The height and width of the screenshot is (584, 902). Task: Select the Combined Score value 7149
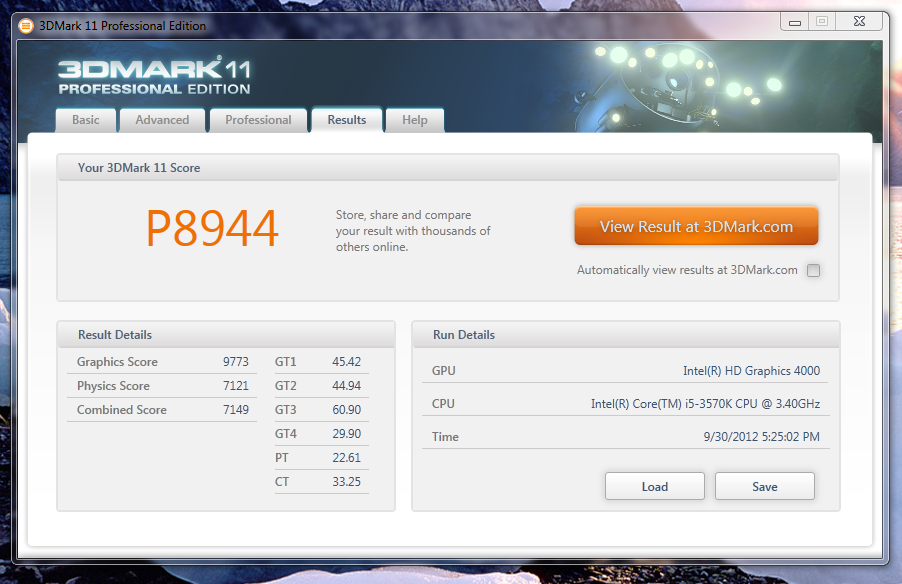point(236,410)
